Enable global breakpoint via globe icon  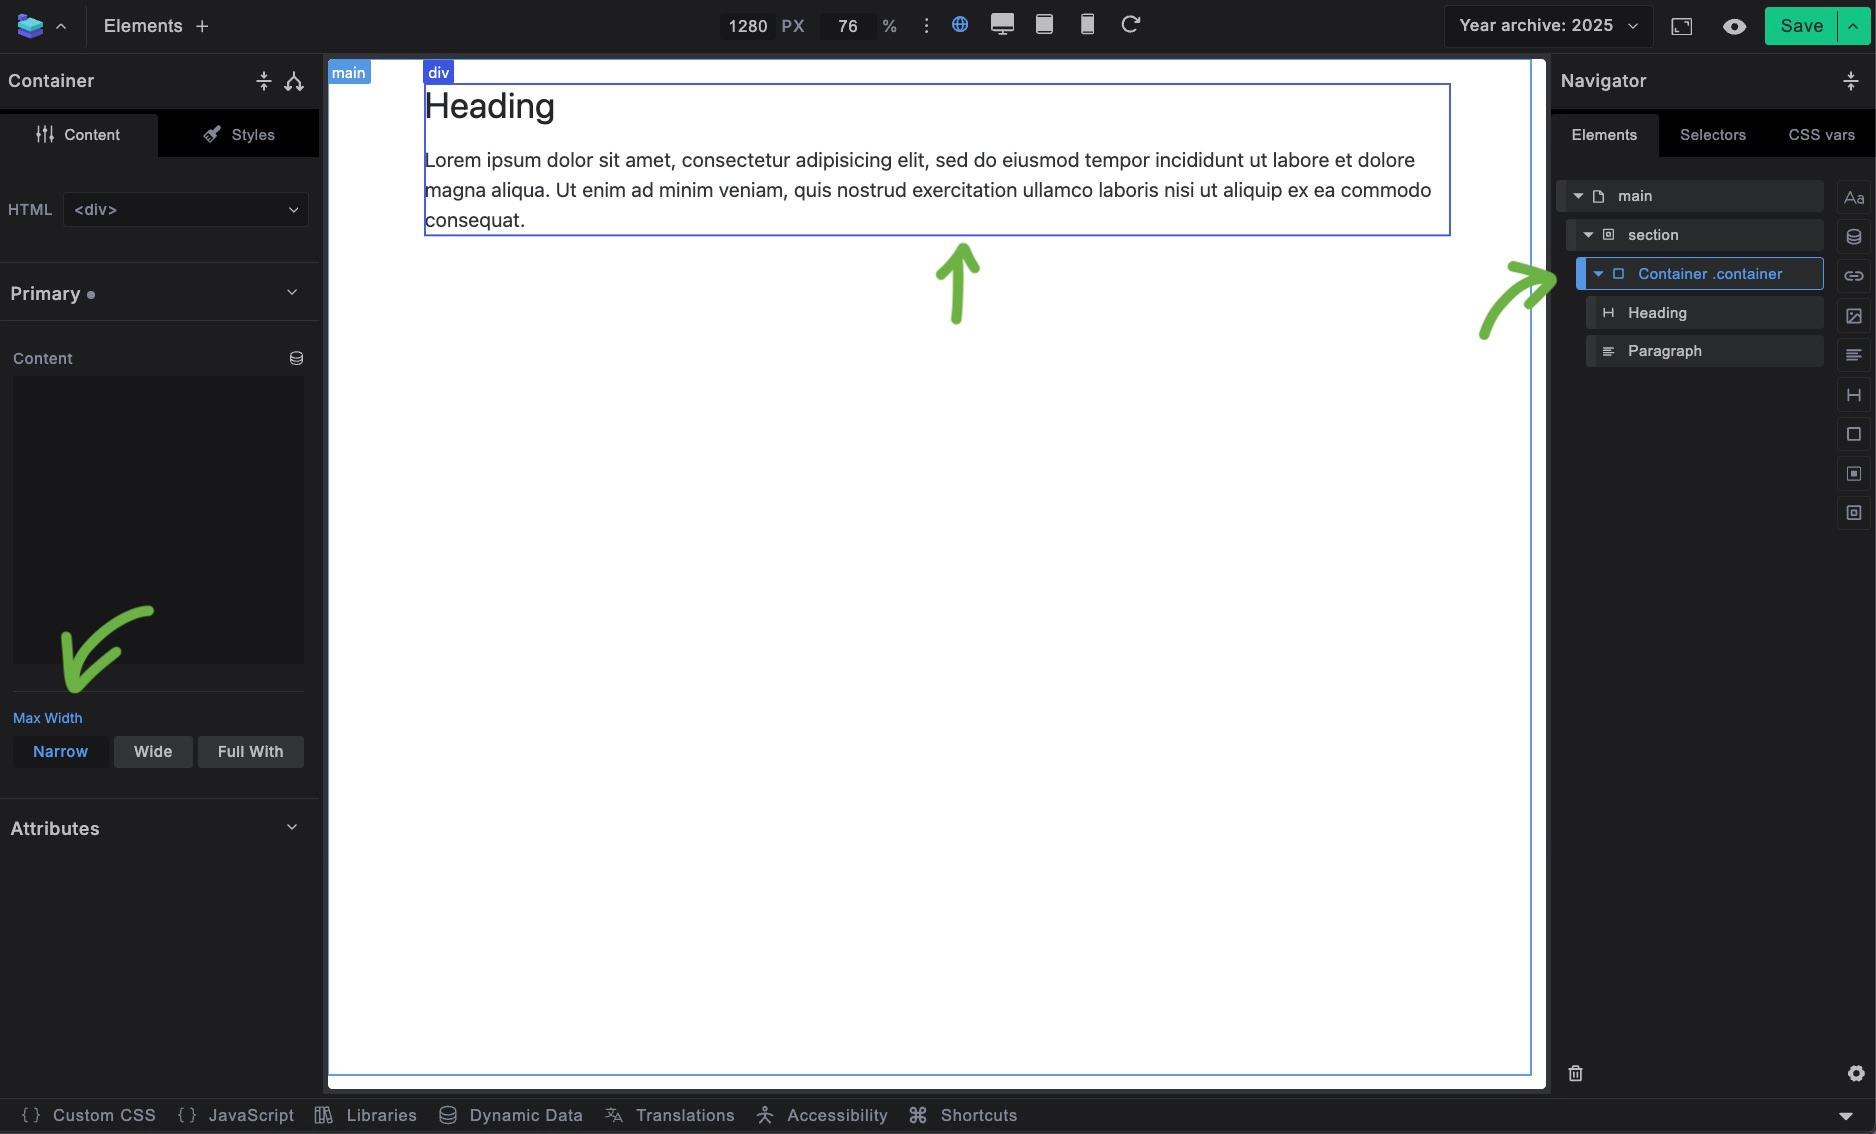tap(960, 25)
